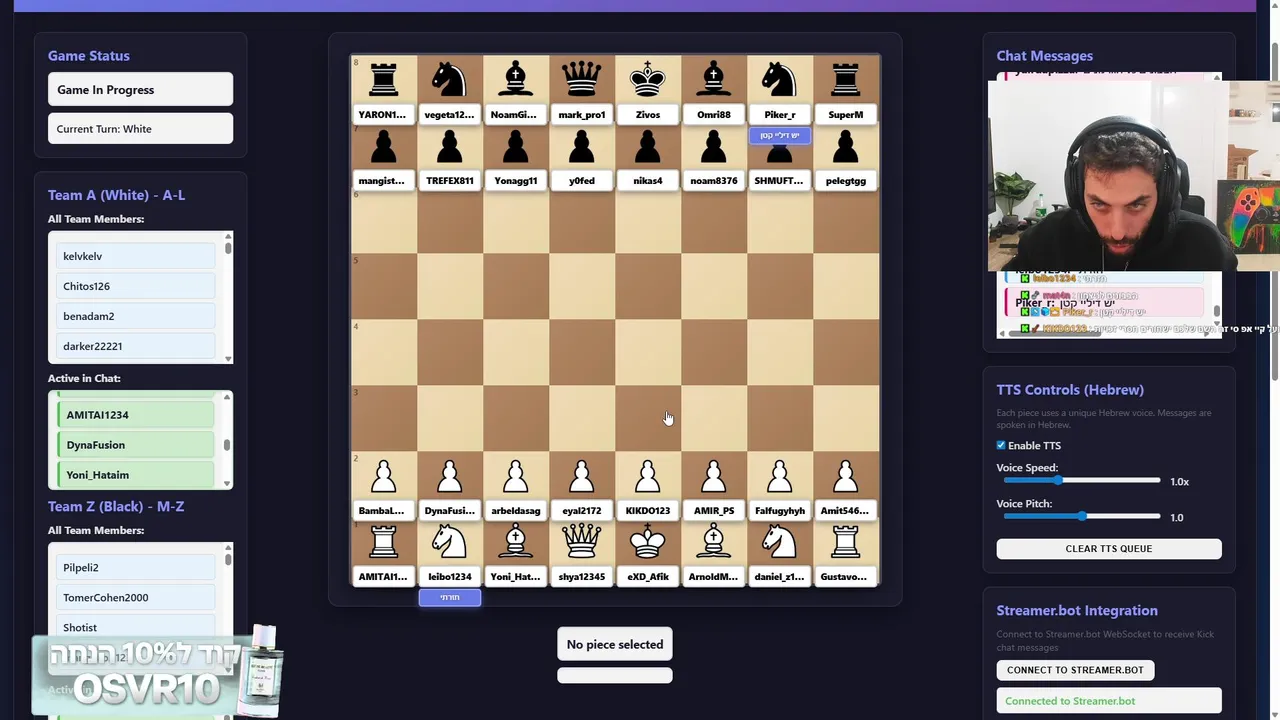The image size is (1280, 720).
Task: Click Team Z member TomerCohen2000
Action: pyautogui.click(x=138, y=598)
